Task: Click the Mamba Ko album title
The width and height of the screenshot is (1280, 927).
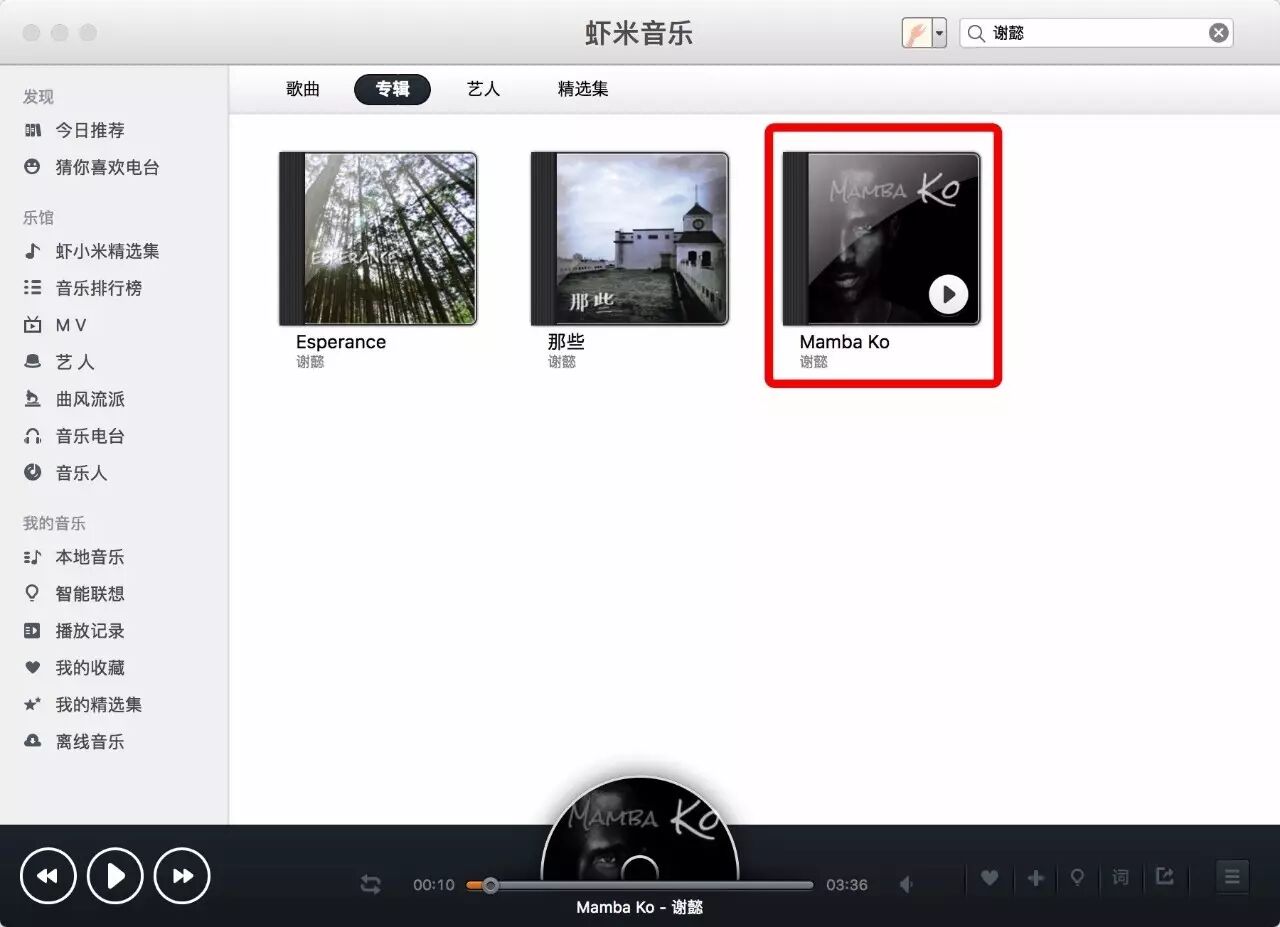Action: click(845, 342)
